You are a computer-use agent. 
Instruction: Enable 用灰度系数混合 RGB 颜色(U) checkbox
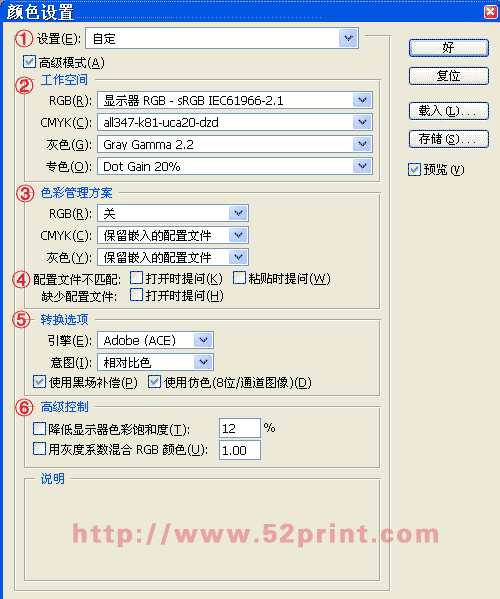coord(39,448)
